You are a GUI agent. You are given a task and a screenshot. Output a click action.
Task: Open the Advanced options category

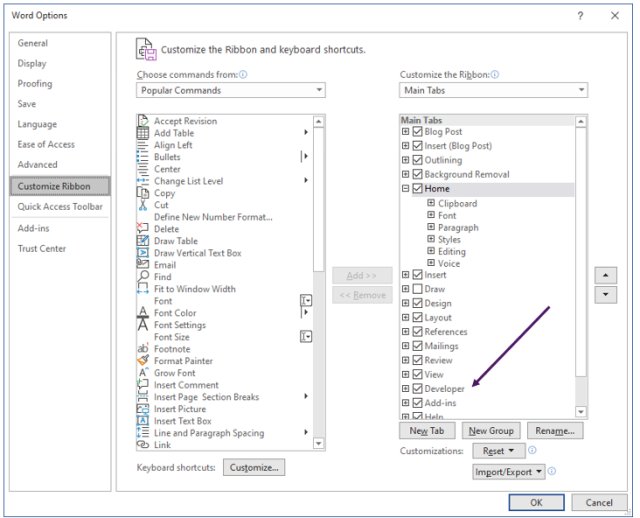tap(38, 165)
